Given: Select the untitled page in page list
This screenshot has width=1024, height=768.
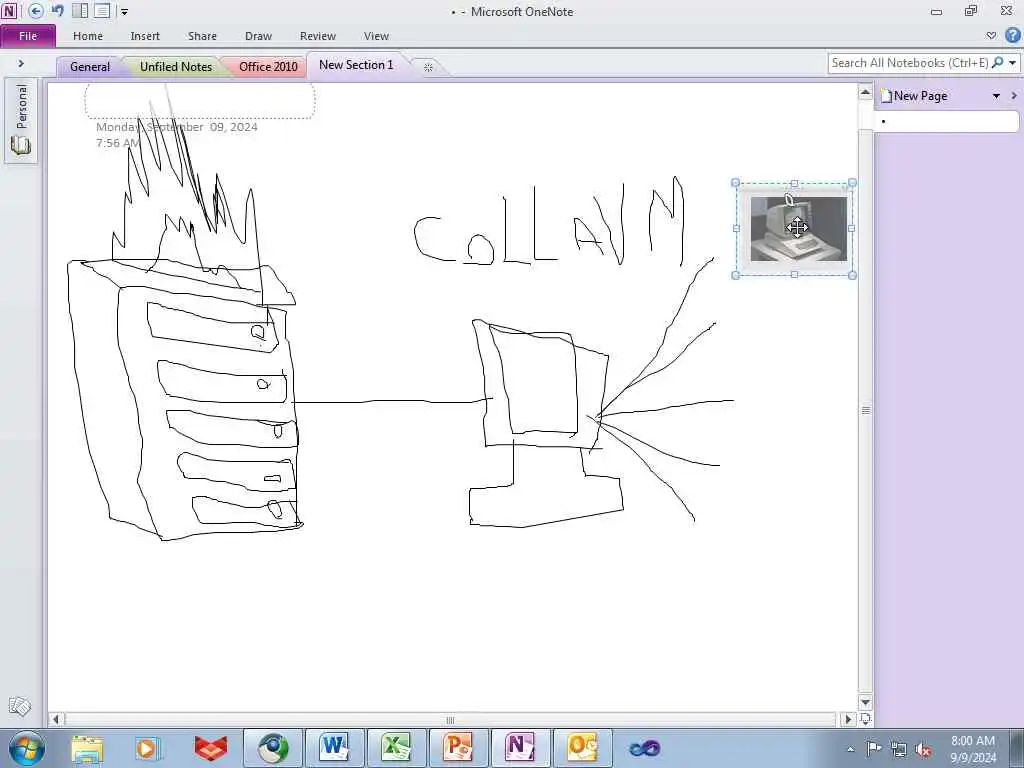Looking at the screenshot, I should point(946,121).
